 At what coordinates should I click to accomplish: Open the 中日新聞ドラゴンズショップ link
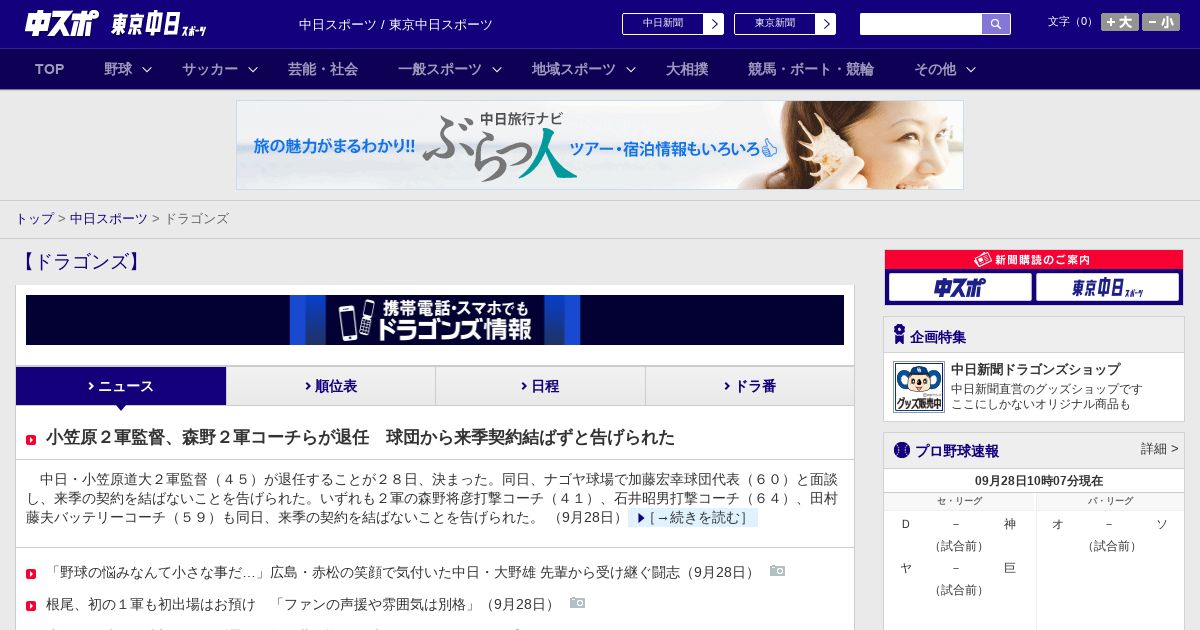tap(1036, 369)
